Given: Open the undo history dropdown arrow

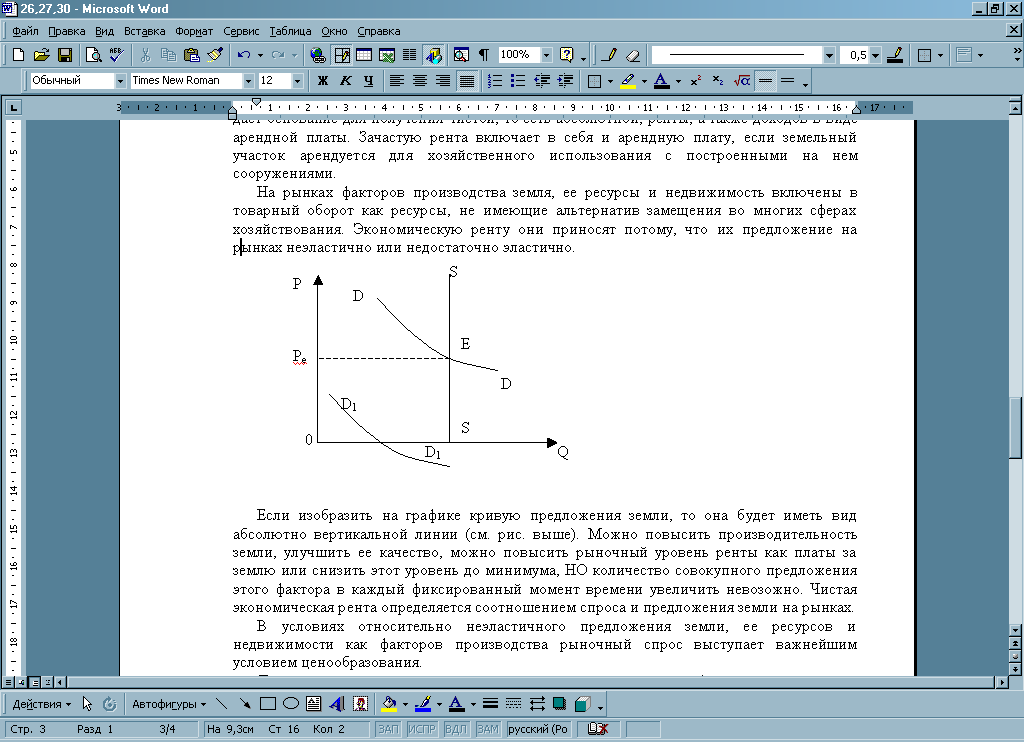Looking at the screenshot, I should click(x=260, y=55).
